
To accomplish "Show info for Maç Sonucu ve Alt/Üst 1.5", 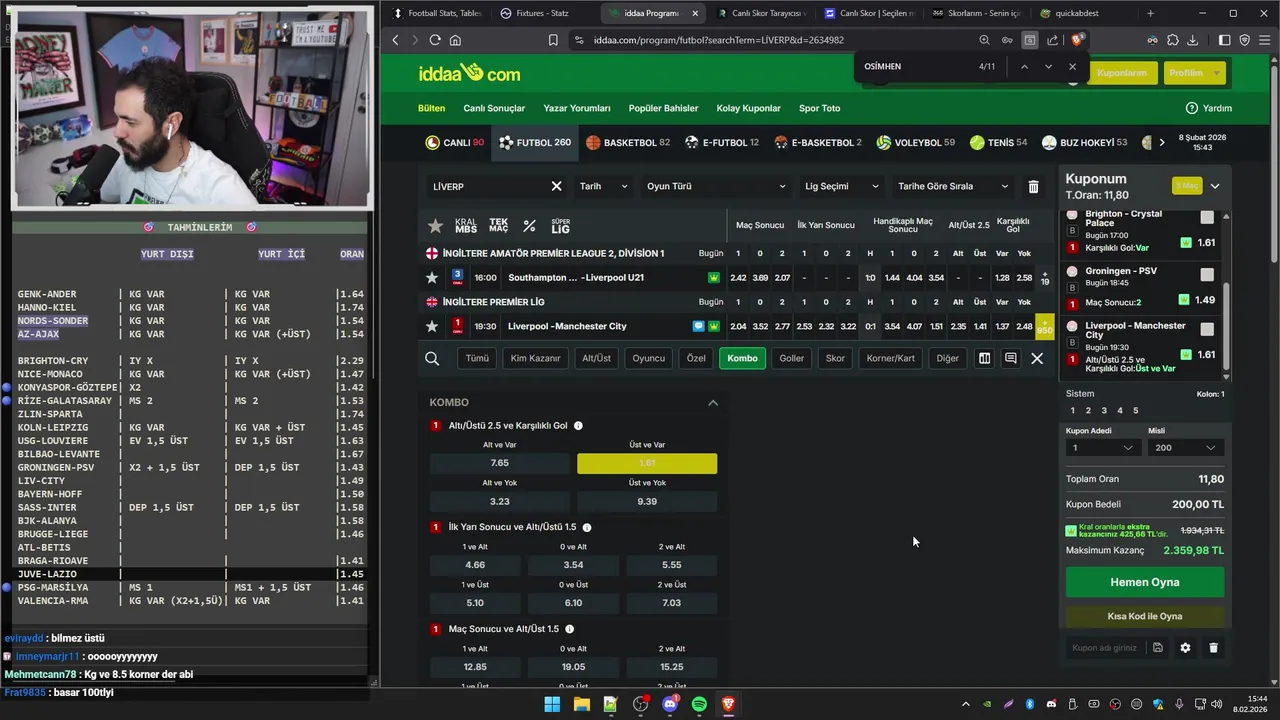I will click(x=569, y=629).
